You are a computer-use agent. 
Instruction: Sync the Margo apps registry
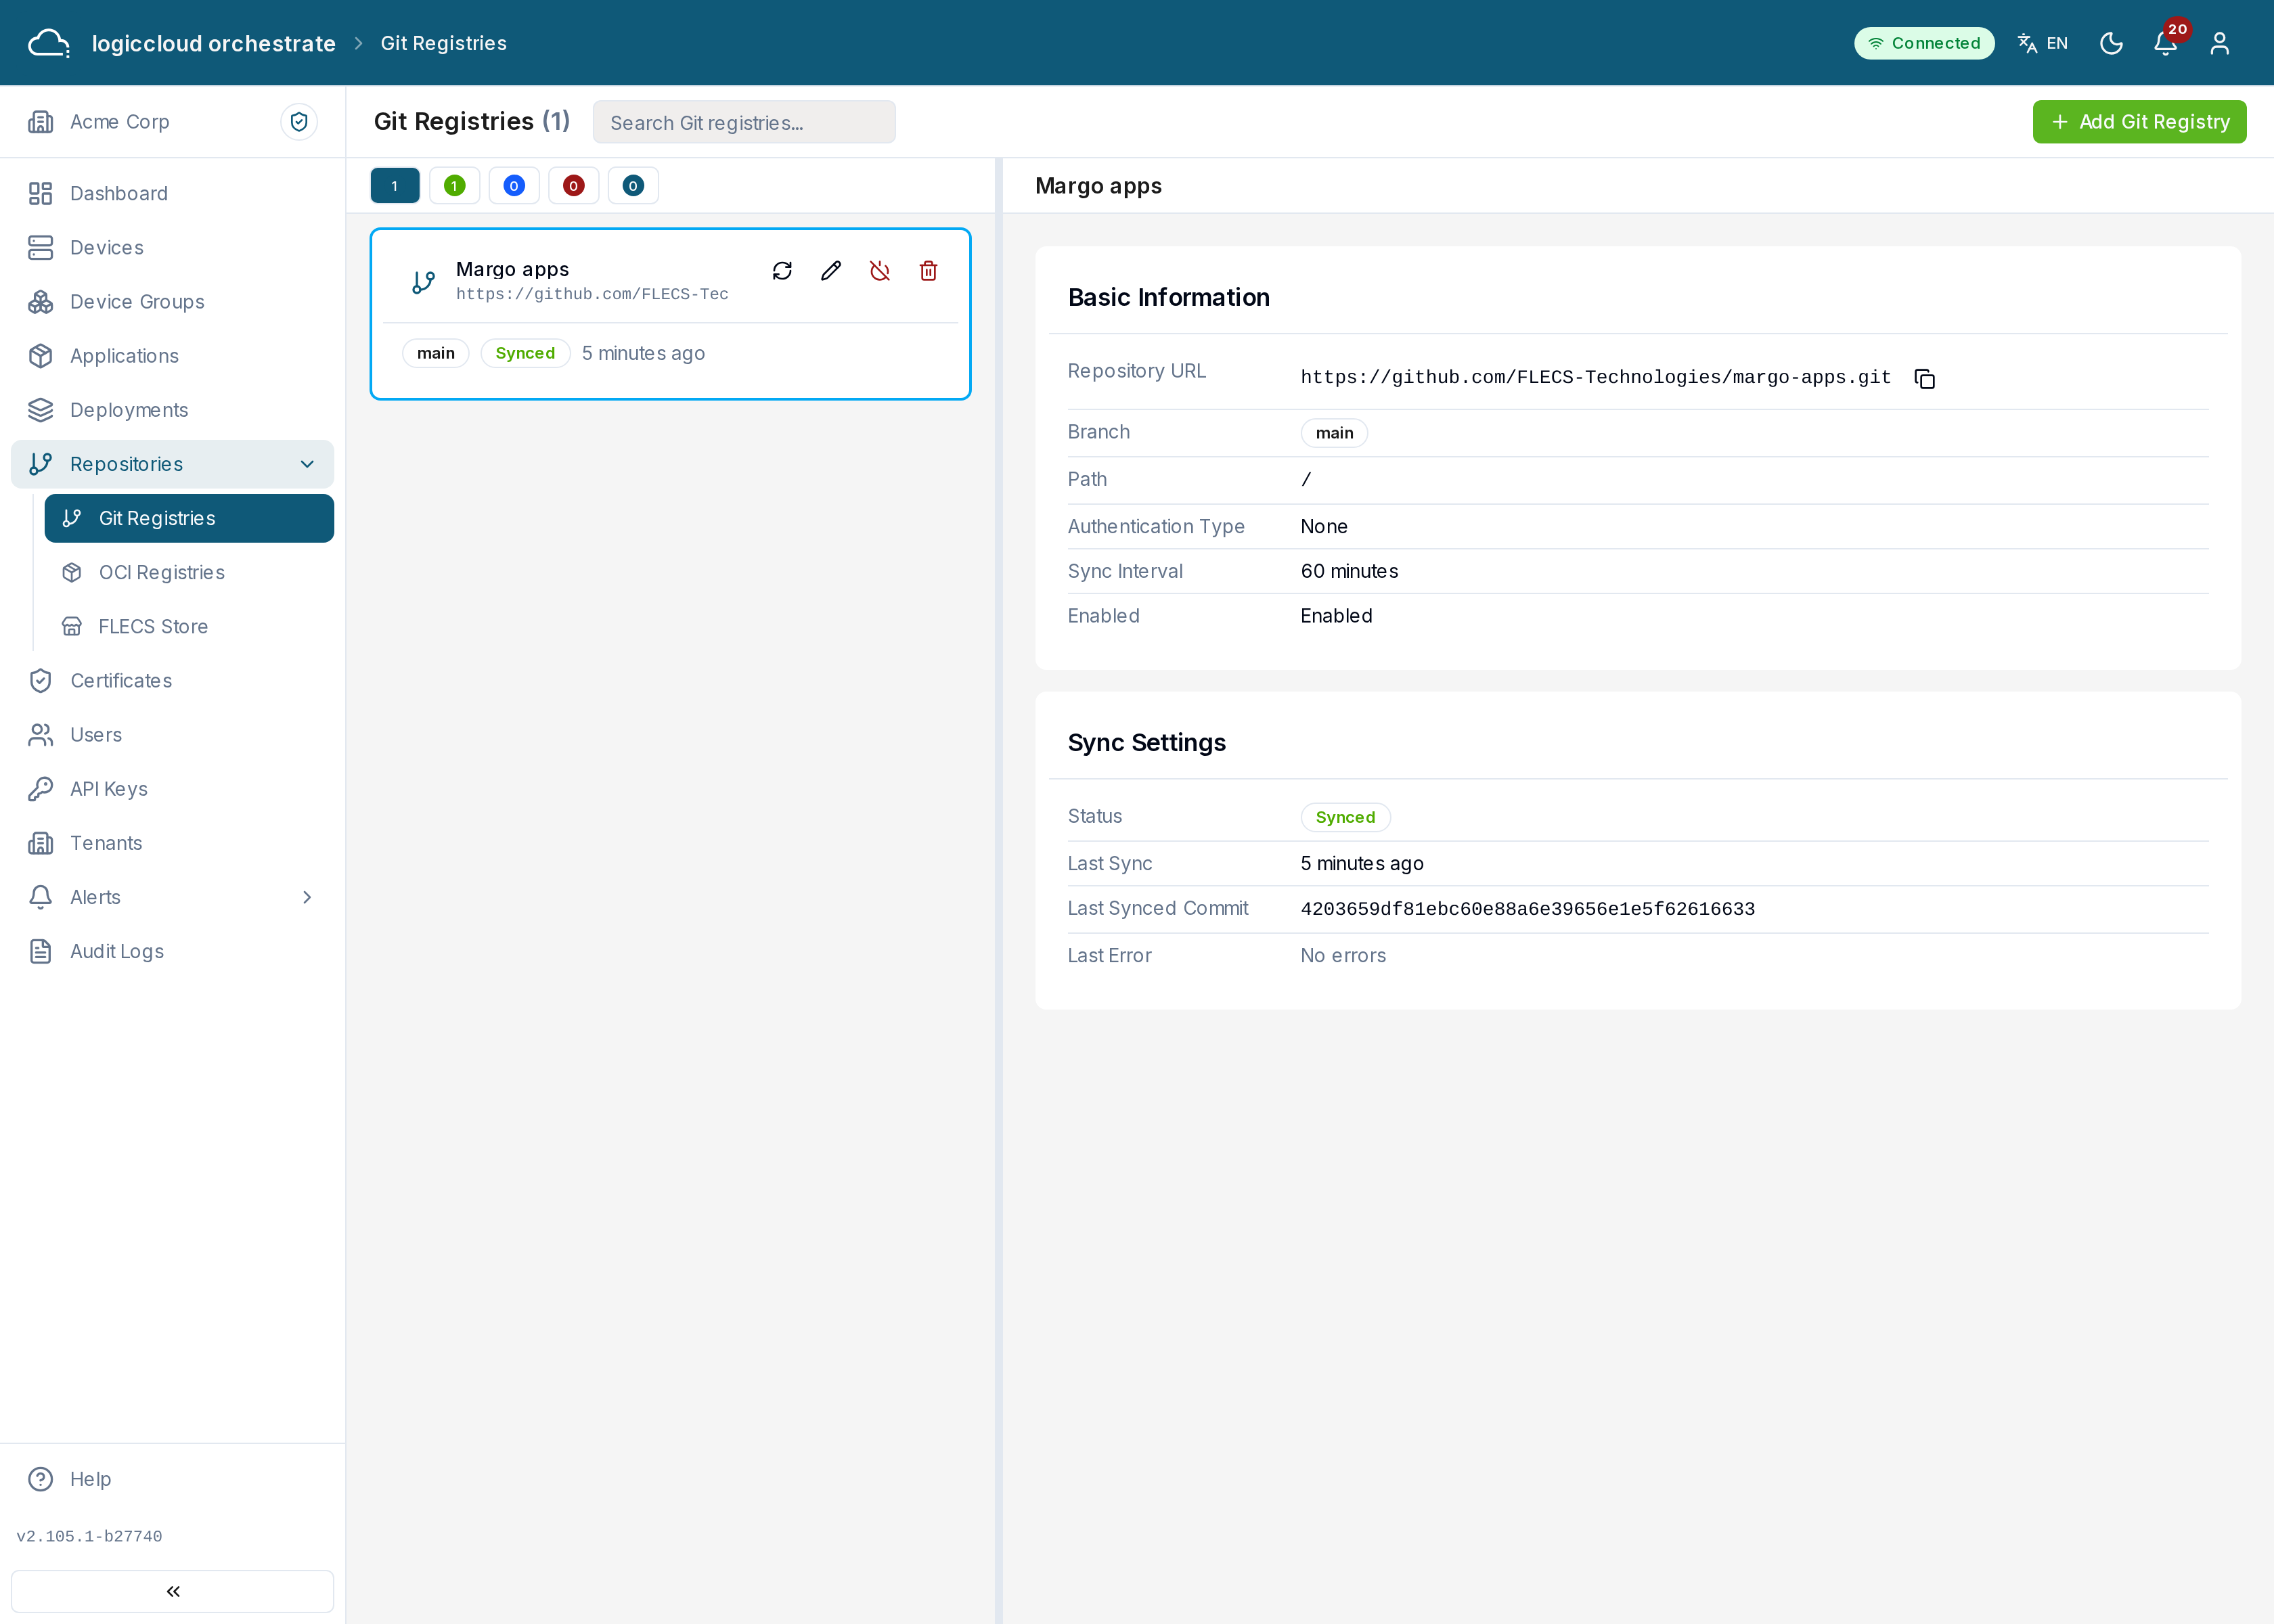click(x=782, y=271)
